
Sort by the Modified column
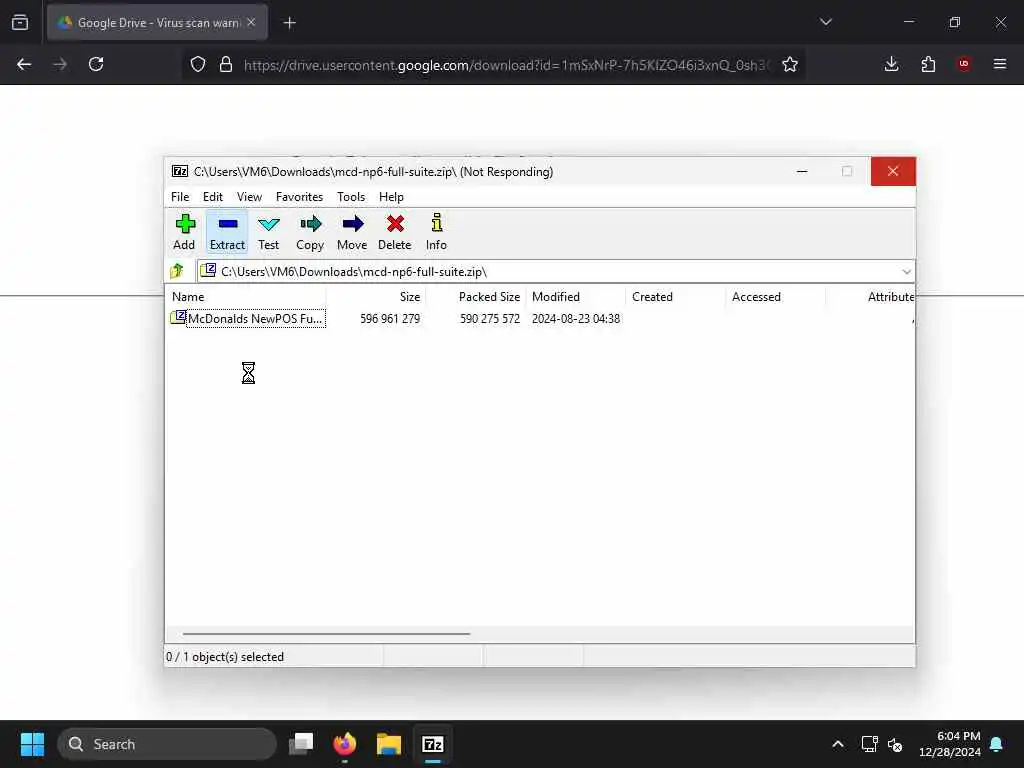pyautogui.click(x=575, y=296)
